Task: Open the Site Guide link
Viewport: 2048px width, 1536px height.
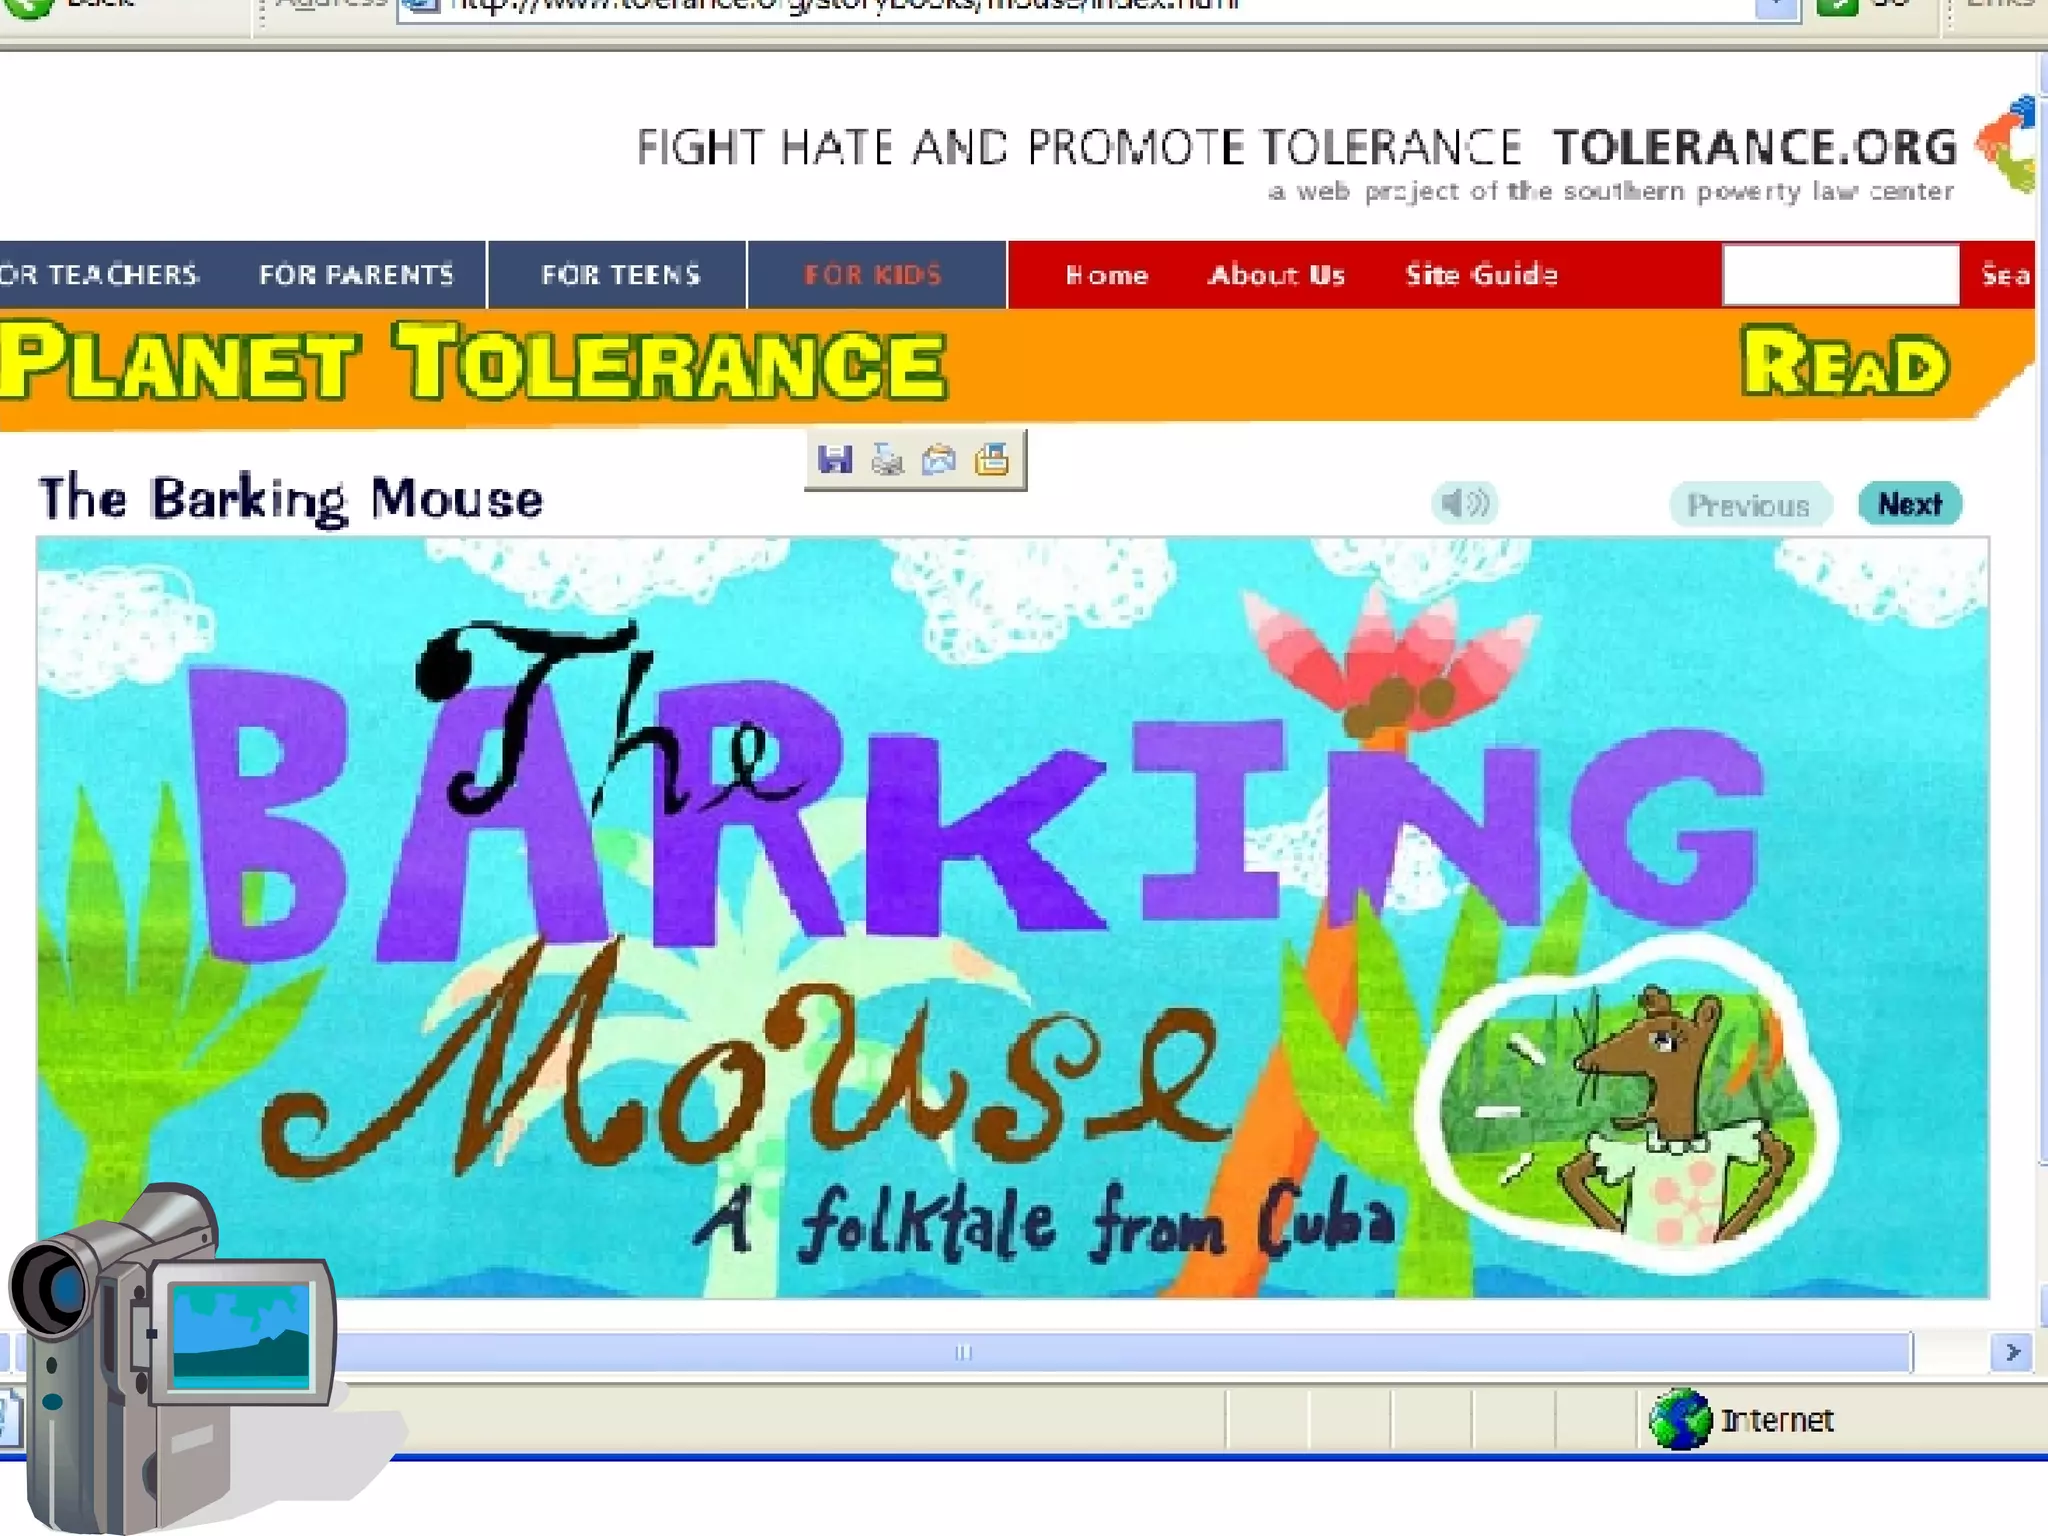Action: point(1481,275)
